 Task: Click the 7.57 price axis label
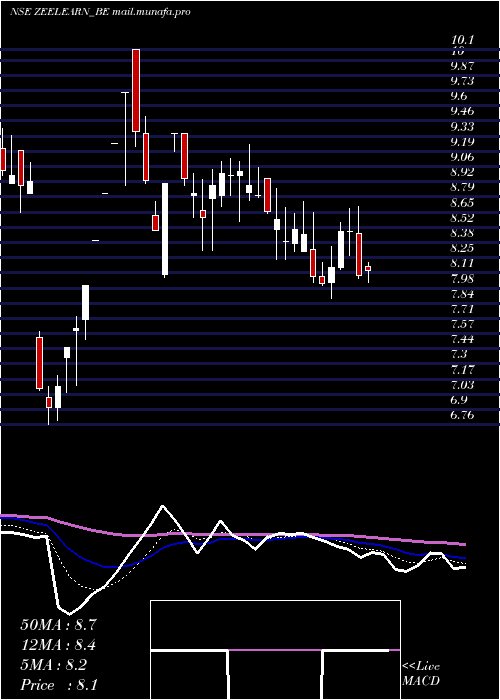pos(462,324)
